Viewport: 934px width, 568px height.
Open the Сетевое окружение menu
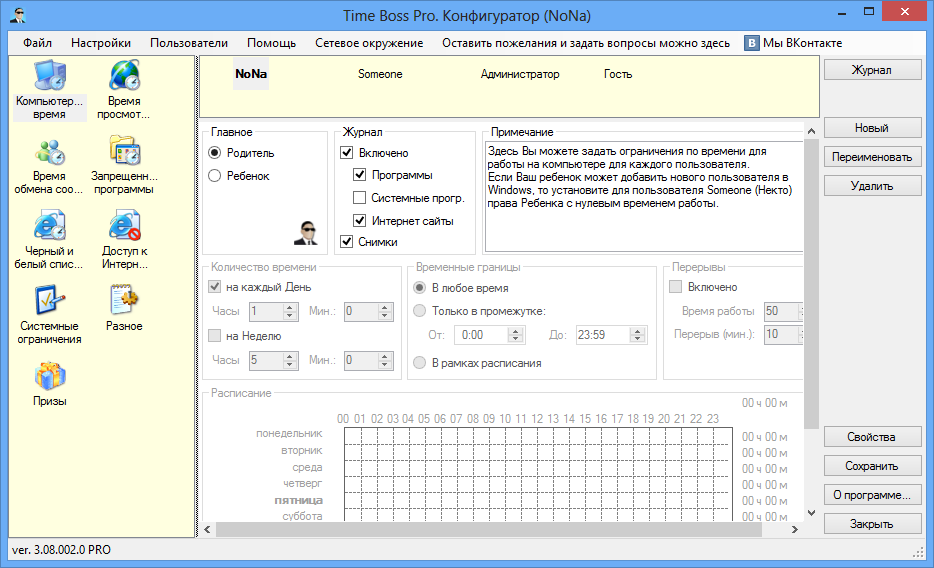tap(369, 43)
